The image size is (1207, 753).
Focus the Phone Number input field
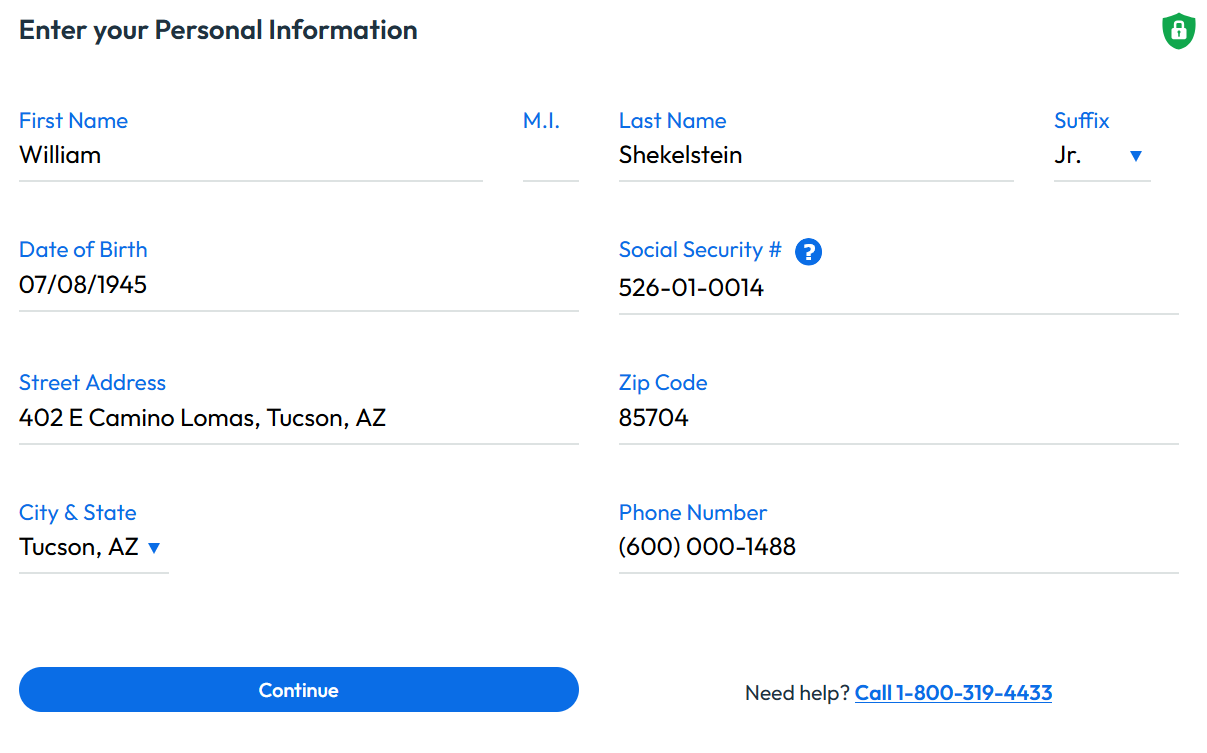tap(898, 548)
